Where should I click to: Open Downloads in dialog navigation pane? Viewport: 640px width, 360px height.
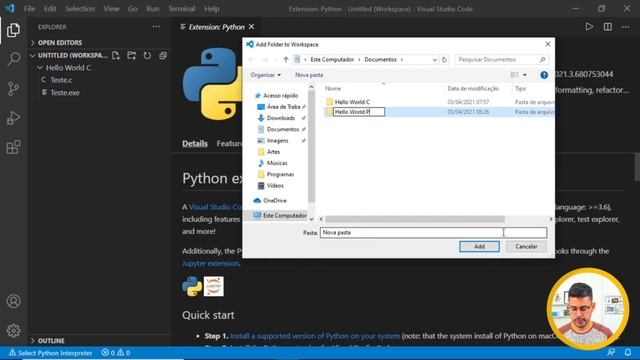[x=280, y=118]
